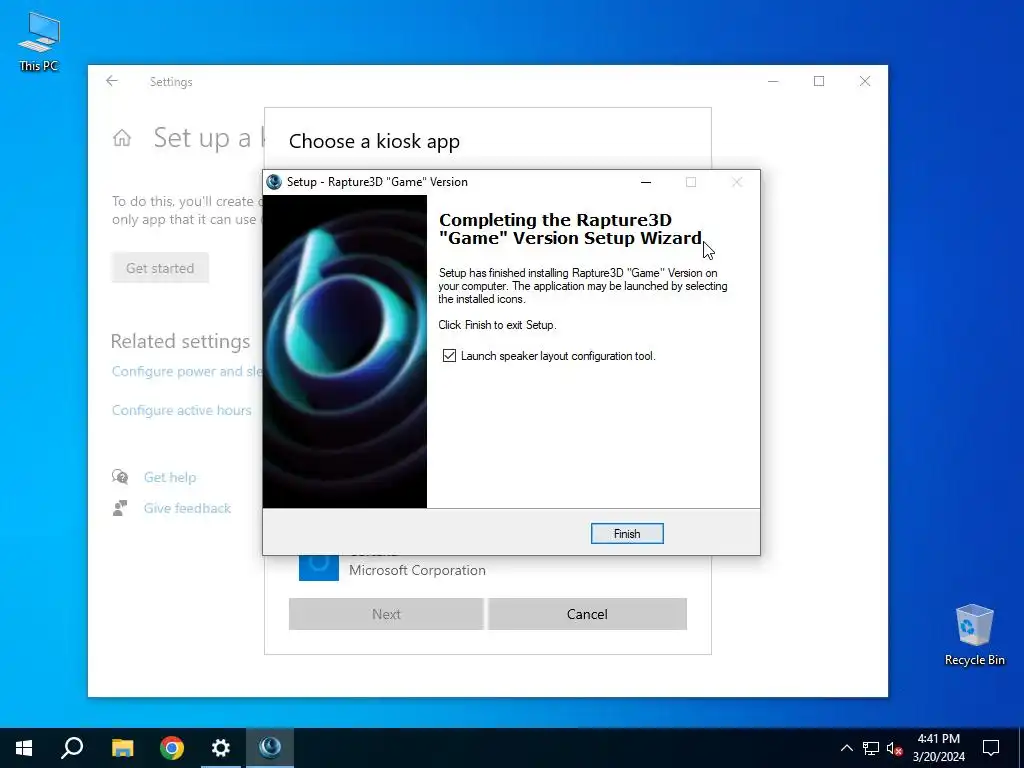Launch Google Chrome from the taskbar
The image size is (1024, 768).
tap(172, 748)
